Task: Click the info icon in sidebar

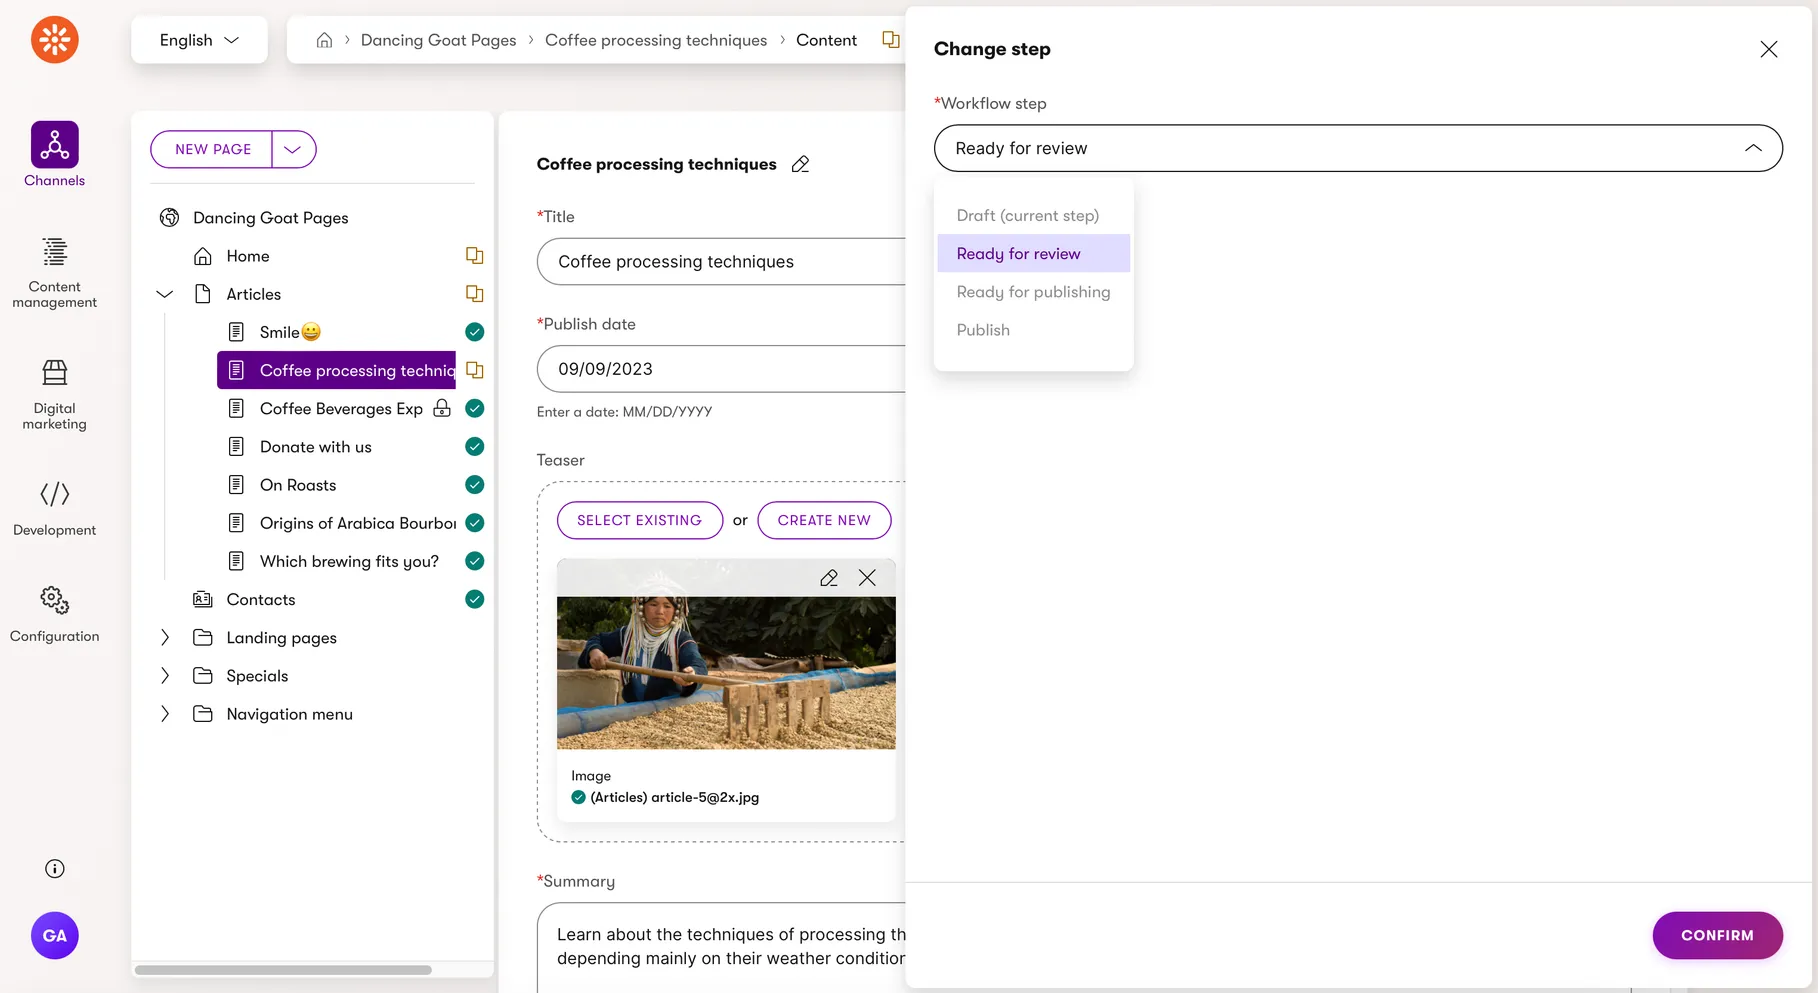Action: [x=55, y=869]
